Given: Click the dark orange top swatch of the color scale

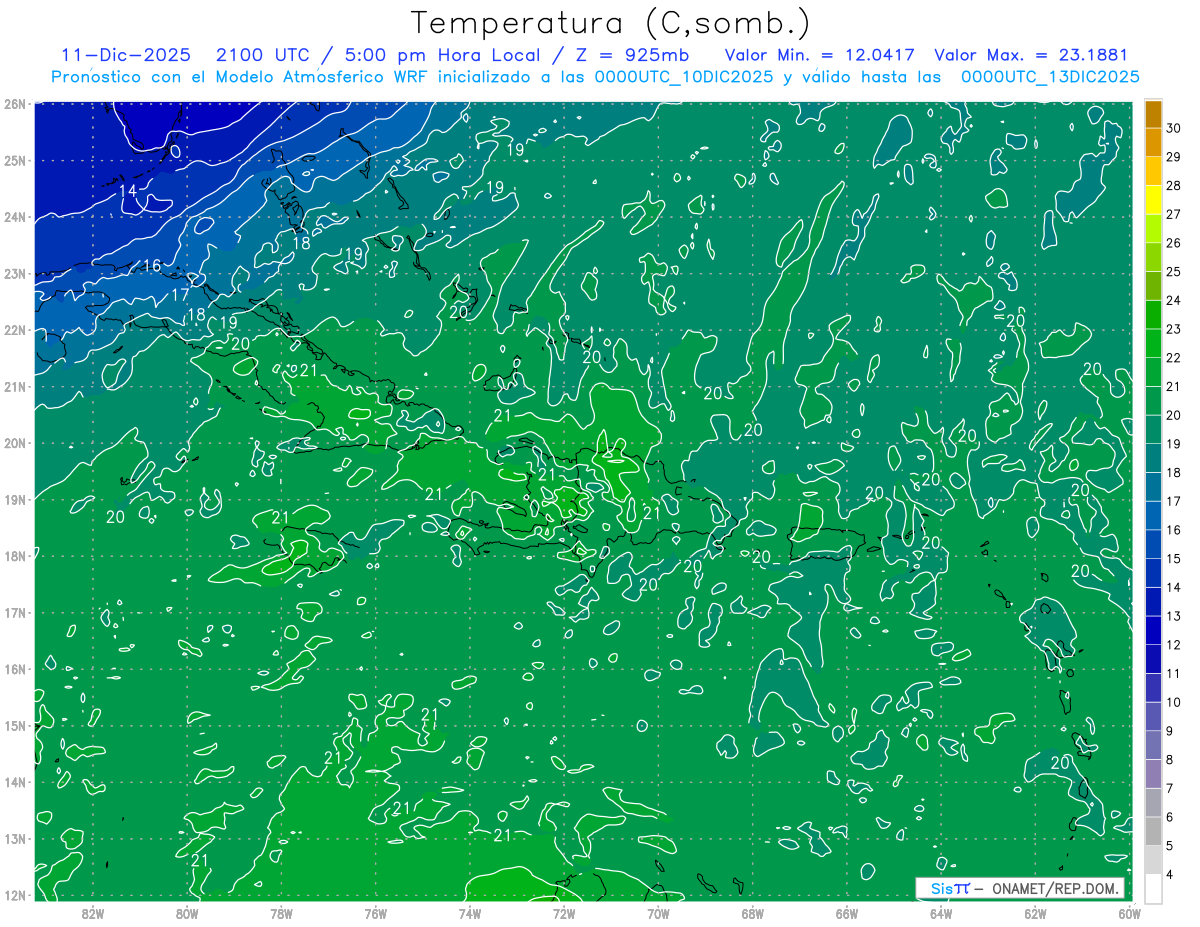Looking at the screenshot, I should click(x=1153, y=115).
